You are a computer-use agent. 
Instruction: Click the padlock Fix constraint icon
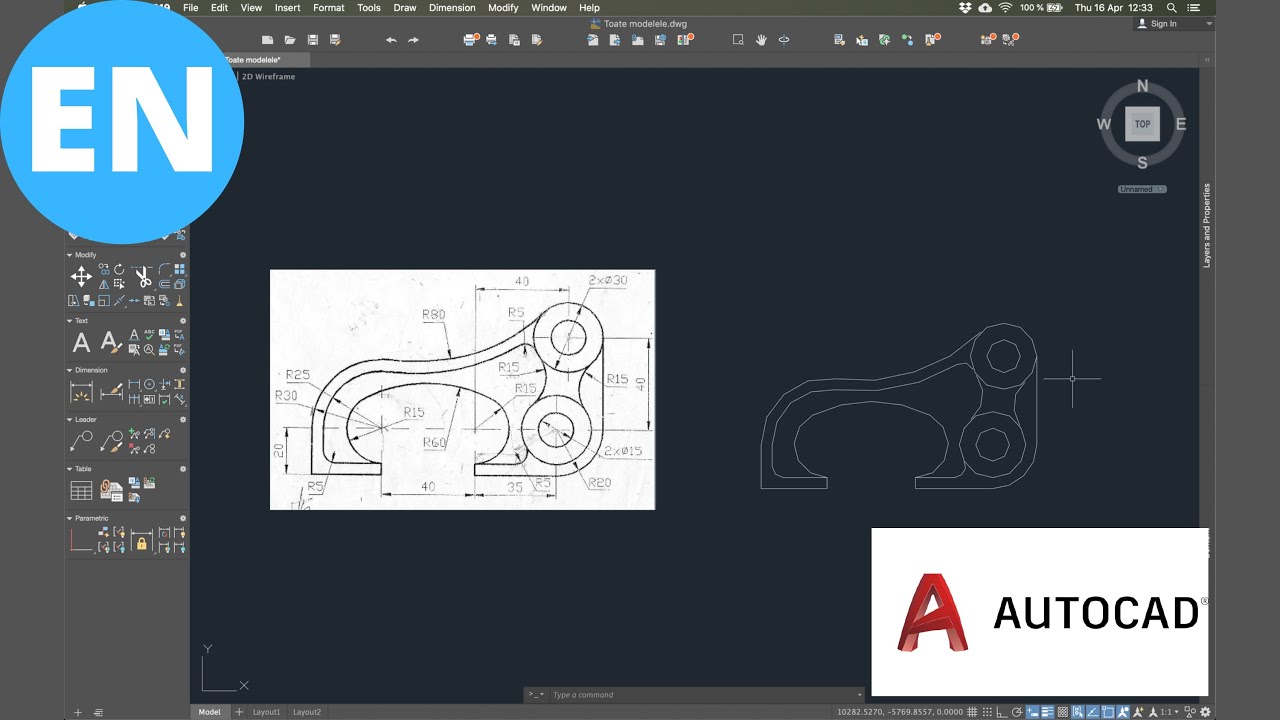click(141, 540)
